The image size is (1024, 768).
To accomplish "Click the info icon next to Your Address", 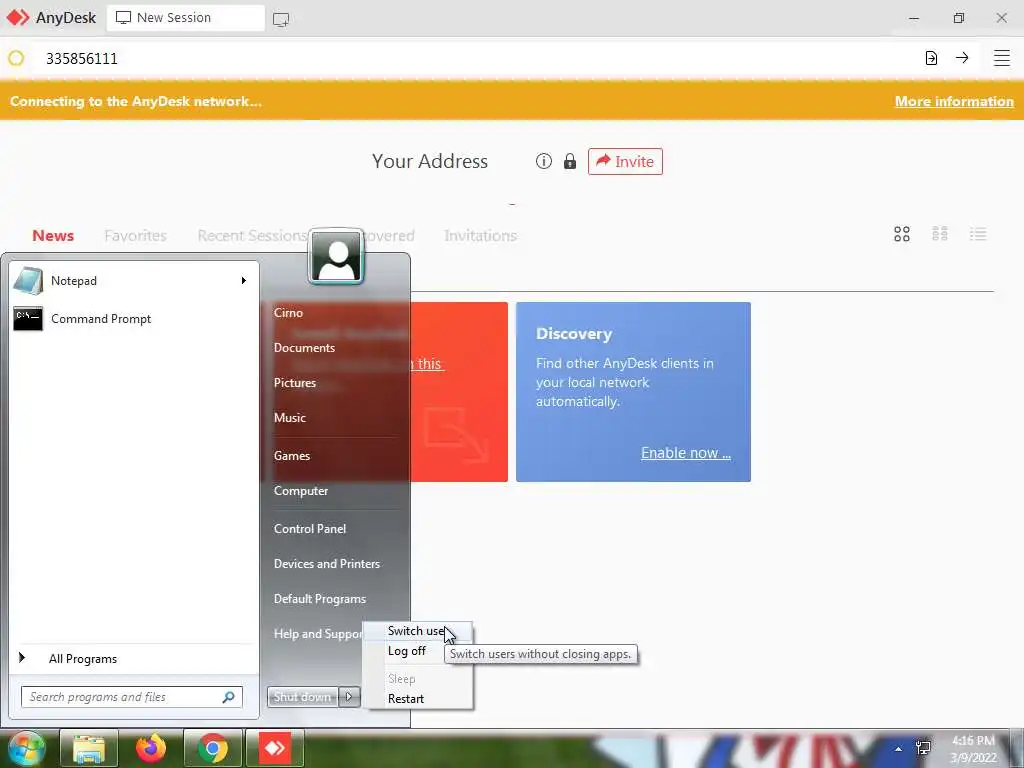I will [544, 161].
